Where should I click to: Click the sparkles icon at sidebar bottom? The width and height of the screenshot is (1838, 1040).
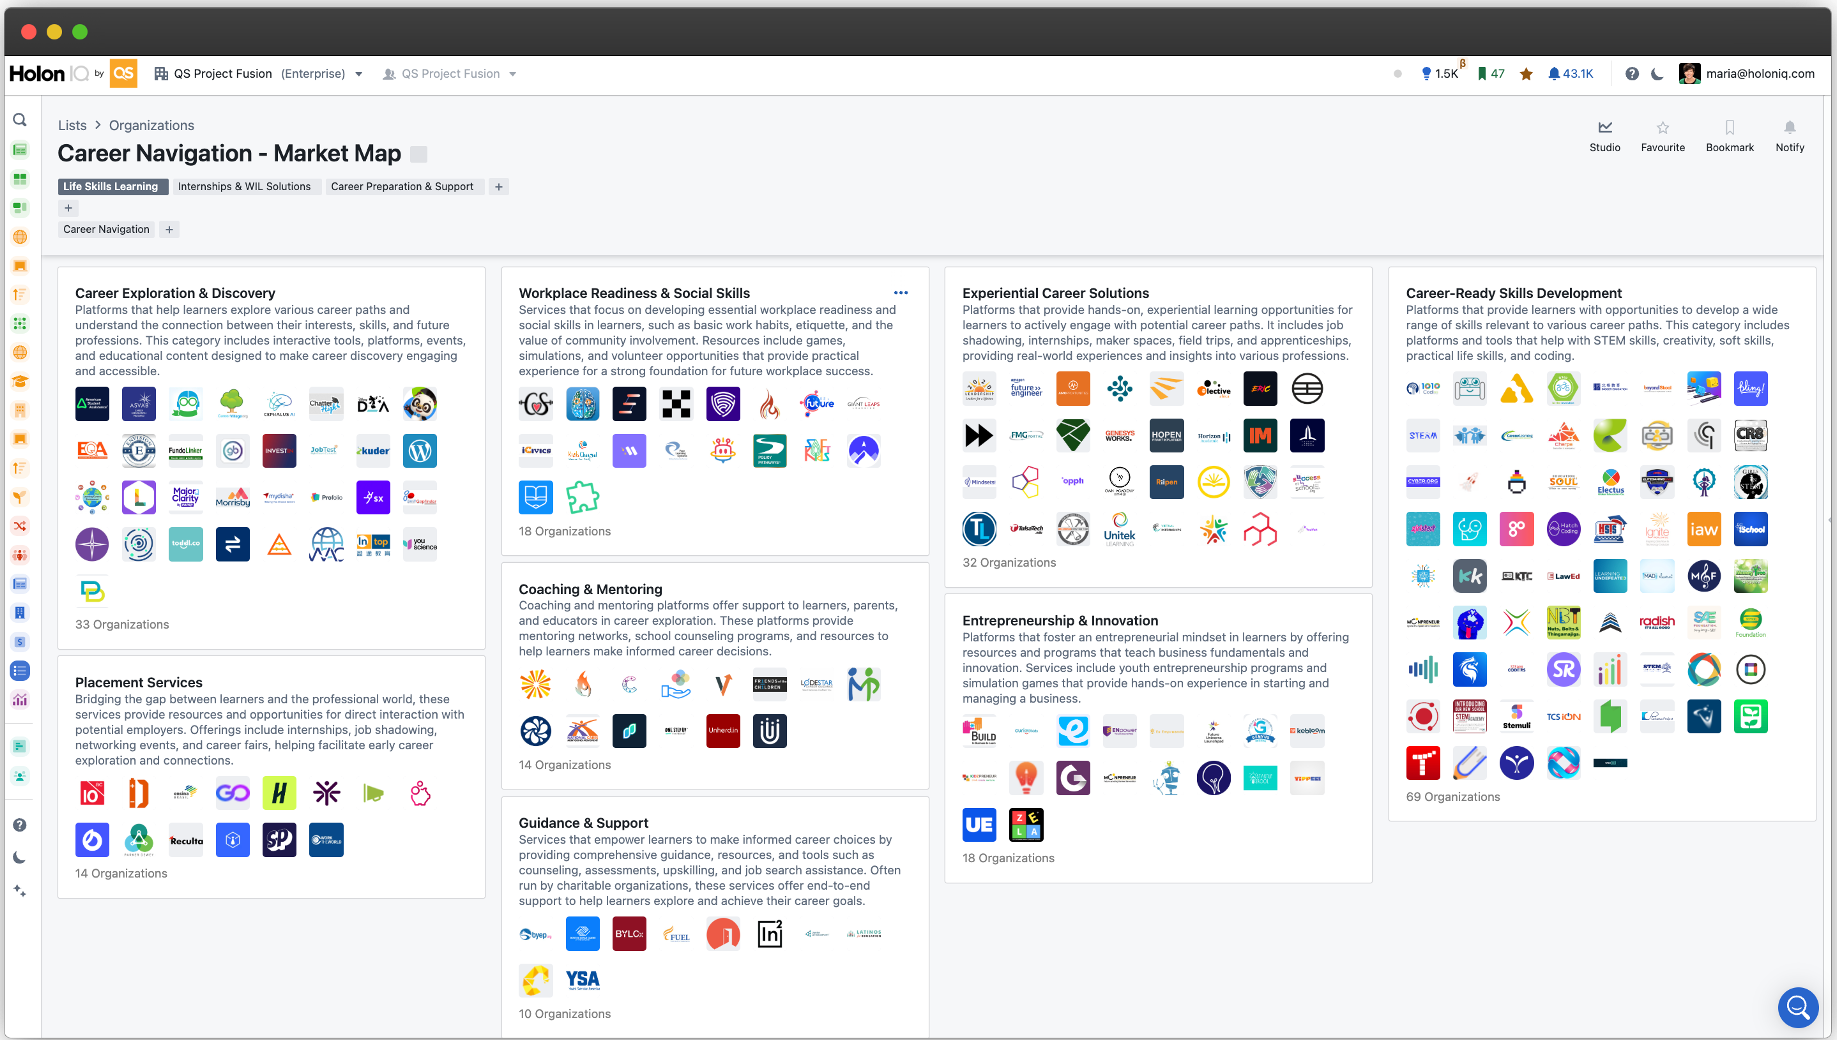20,890
